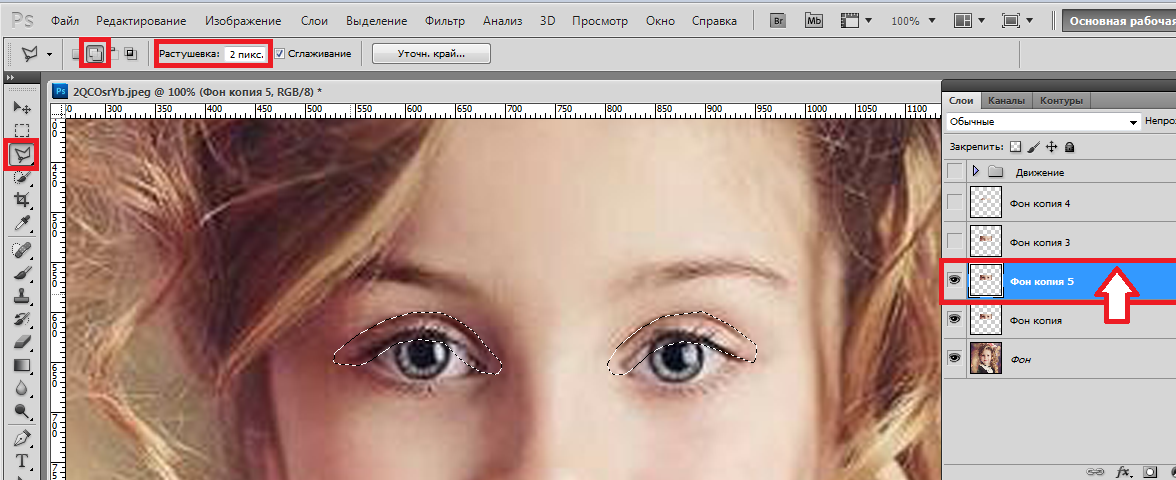
Task: Open the Редактирование menu
Action: click(141, 21)
